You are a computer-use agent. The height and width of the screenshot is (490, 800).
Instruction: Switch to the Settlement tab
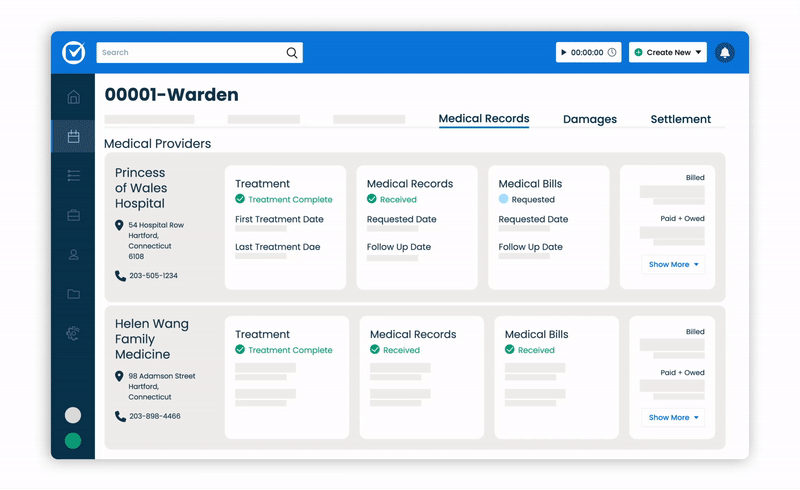point(681,119)
